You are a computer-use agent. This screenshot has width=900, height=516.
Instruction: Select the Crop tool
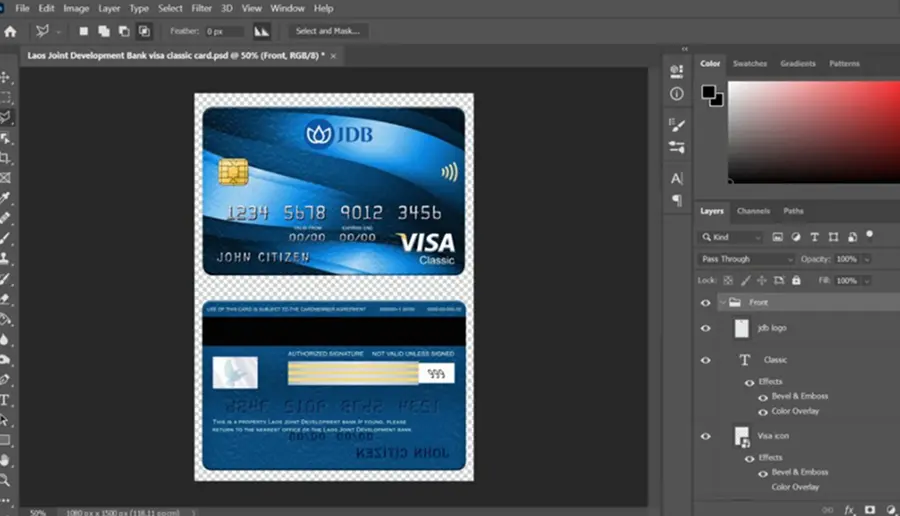(x=5, y=158)
